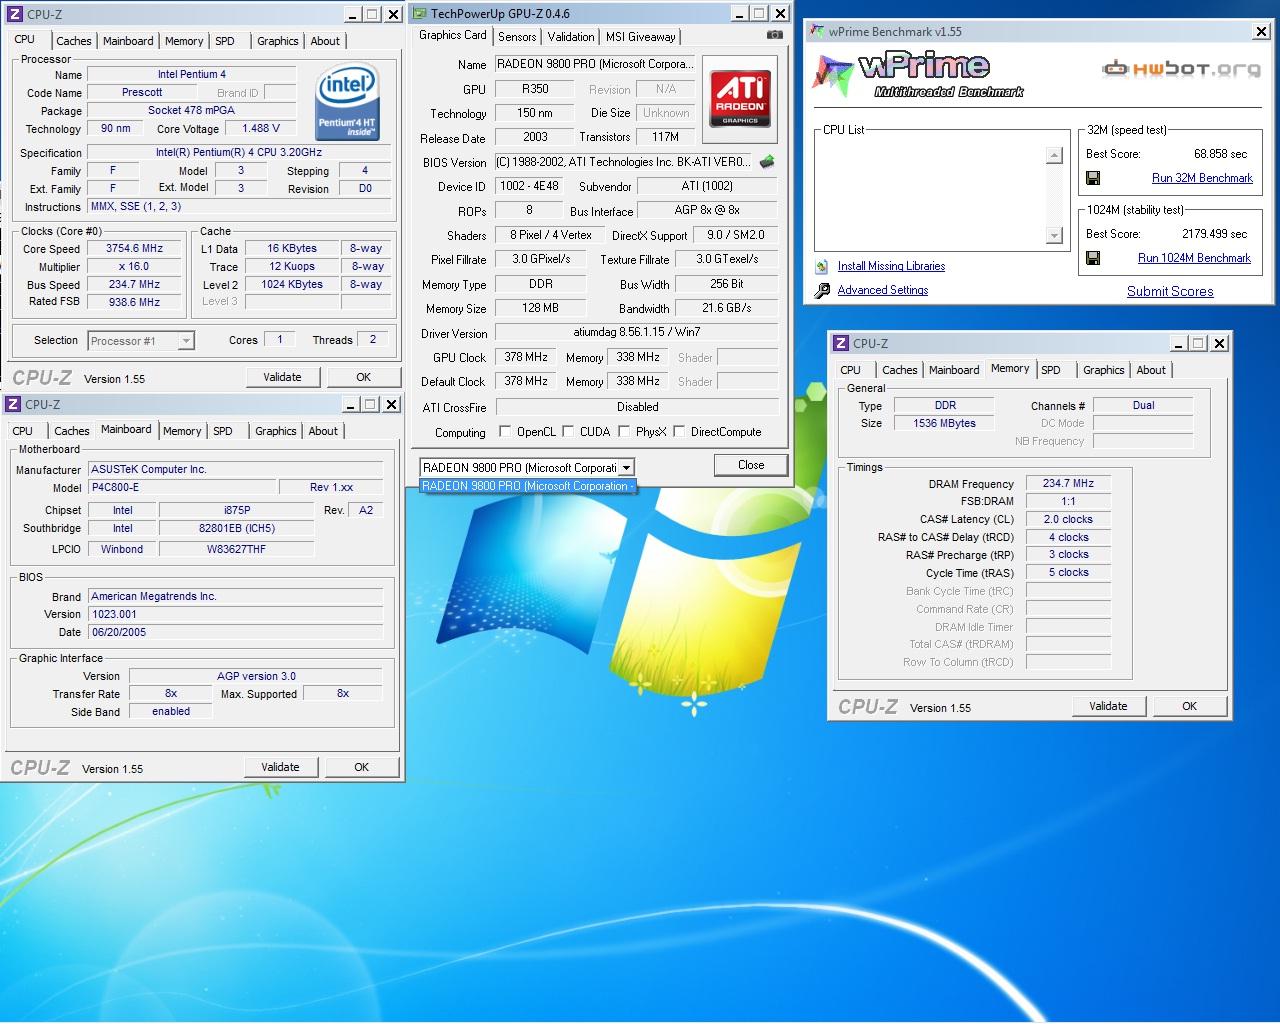1280x1024 pixels.
Task: Click the CPU-Z title icon of the top-left window
Action: pyautogui.click(x=15, y=14)
